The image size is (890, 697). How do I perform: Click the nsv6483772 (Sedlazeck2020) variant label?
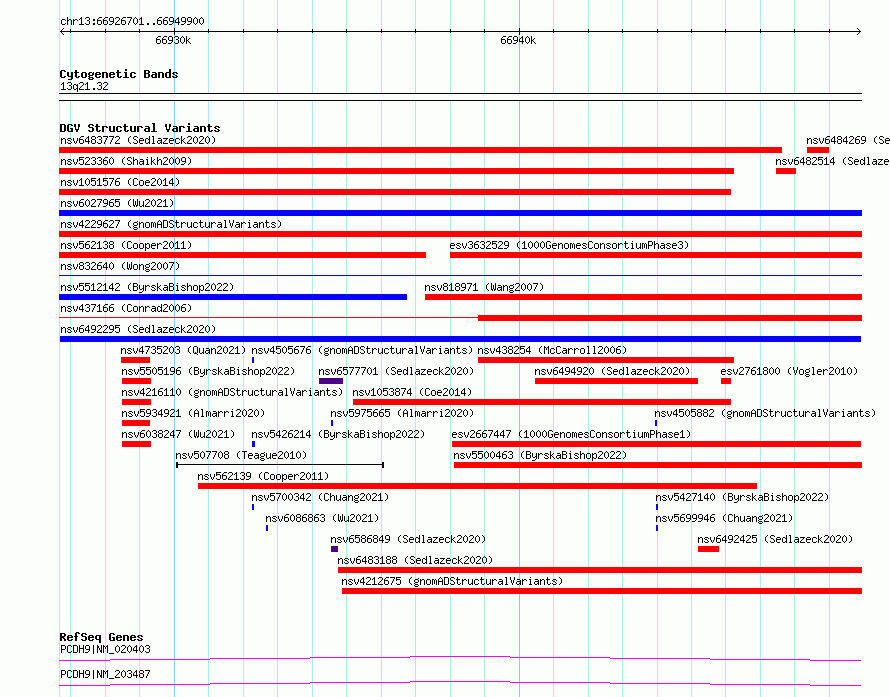[x=138, y=140]
